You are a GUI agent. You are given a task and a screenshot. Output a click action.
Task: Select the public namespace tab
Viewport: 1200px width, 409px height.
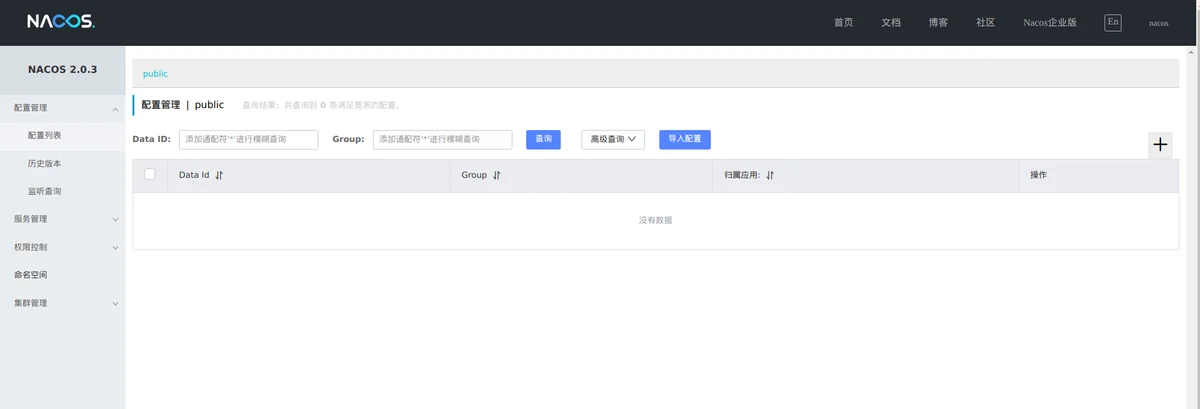(155, 74)
